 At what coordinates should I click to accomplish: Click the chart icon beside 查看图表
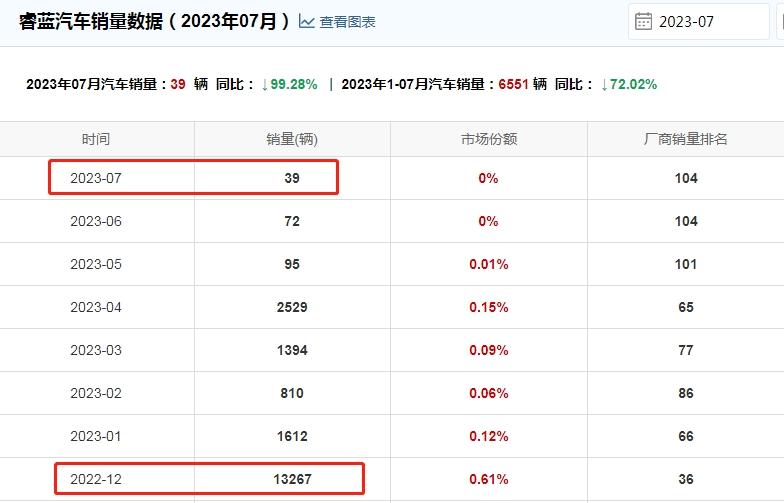[x=306, y=22]
